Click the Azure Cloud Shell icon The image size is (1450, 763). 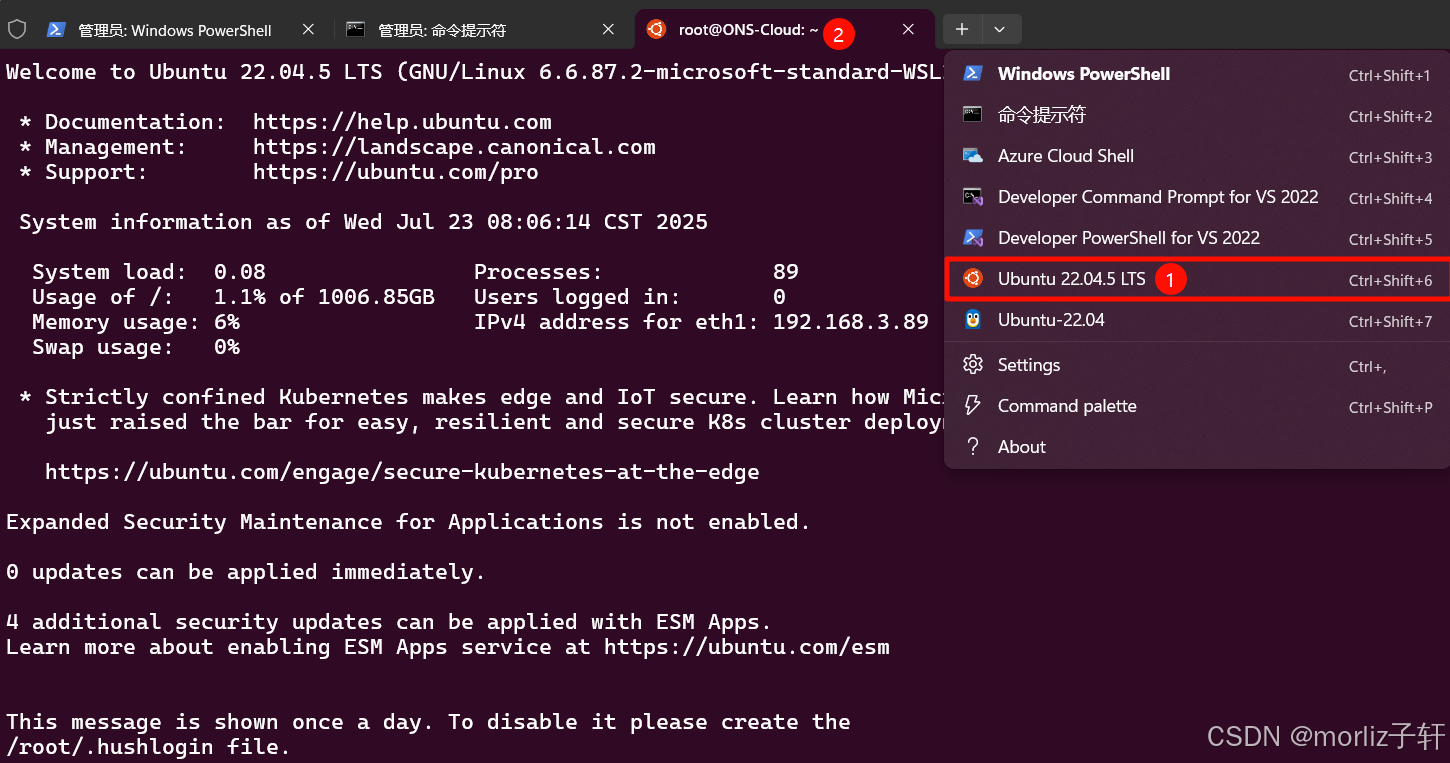972,155
